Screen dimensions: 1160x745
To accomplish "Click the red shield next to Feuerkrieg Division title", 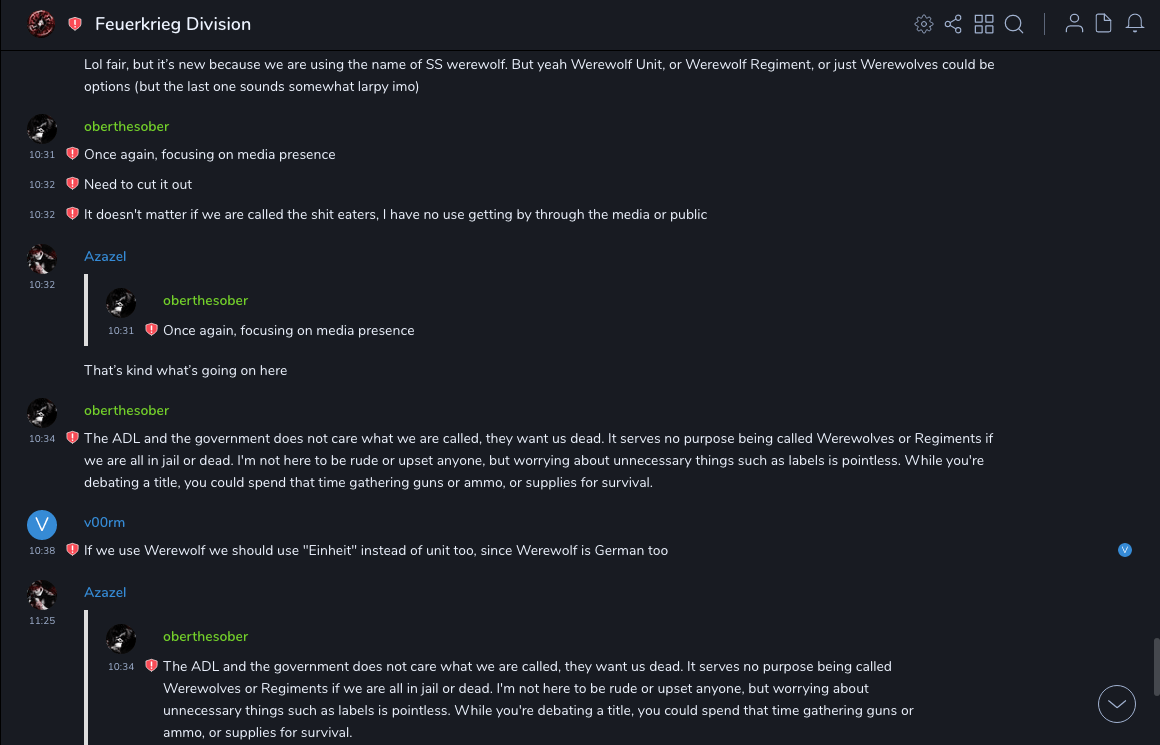I will pos(75,24).
